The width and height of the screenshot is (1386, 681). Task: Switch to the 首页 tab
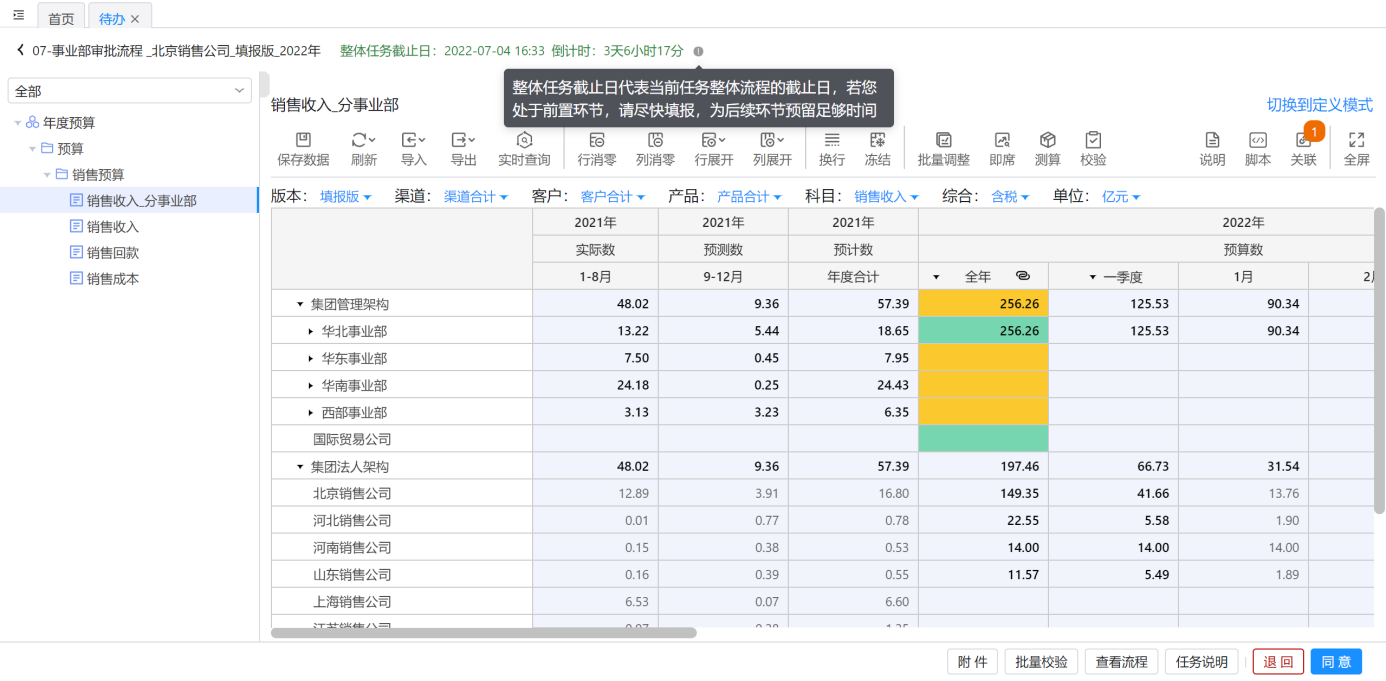(x=61, y=18)
